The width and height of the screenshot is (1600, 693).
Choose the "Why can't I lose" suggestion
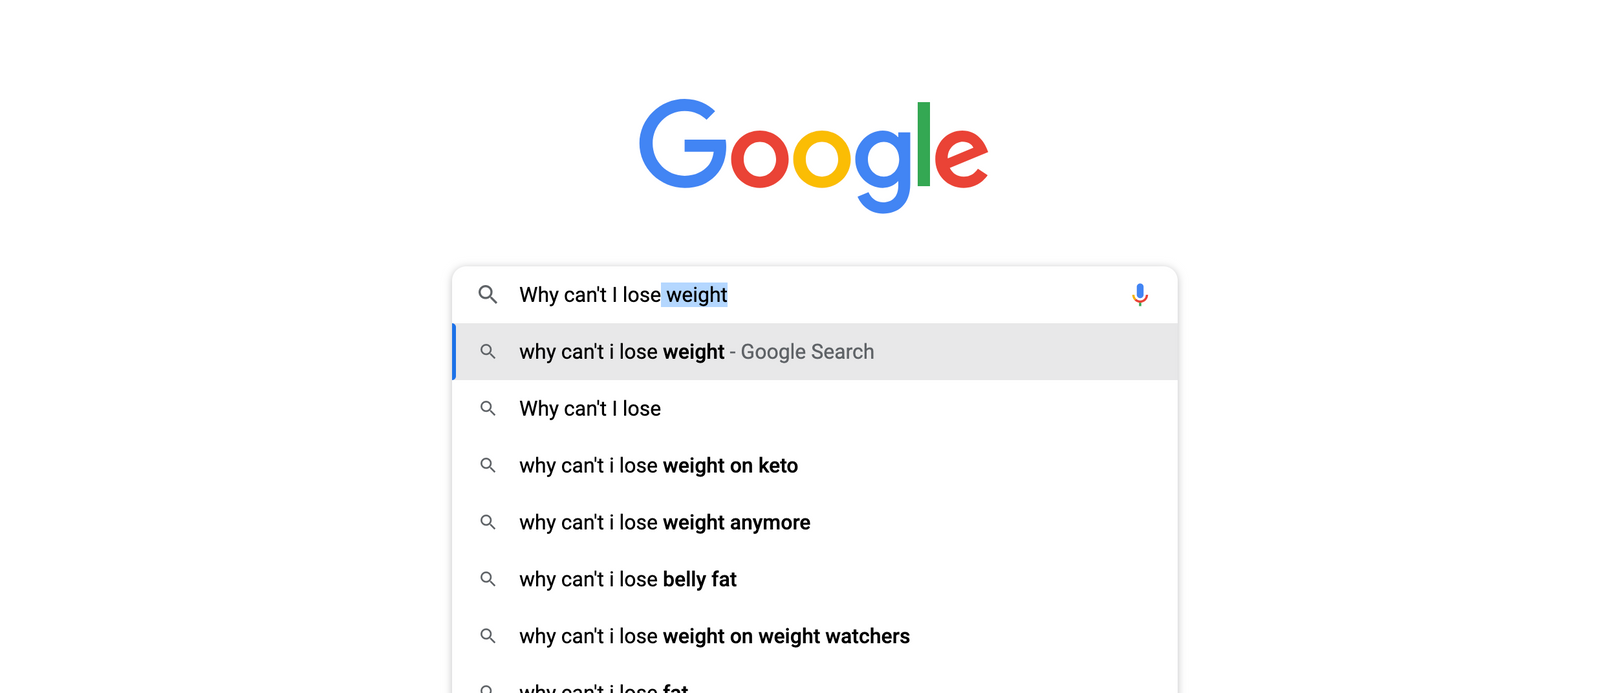pos(590,409)
